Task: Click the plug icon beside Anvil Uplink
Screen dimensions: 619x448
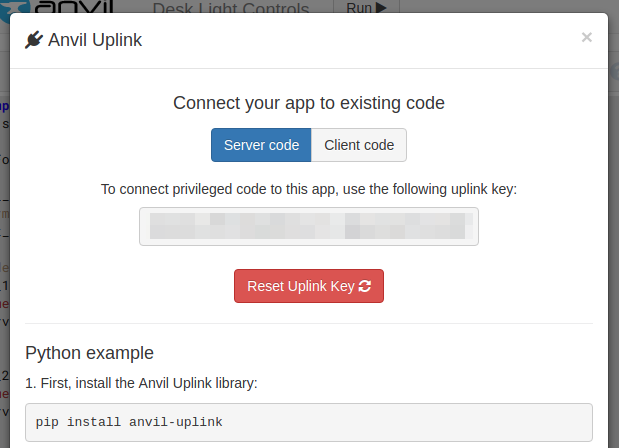Action: point(34,40)
